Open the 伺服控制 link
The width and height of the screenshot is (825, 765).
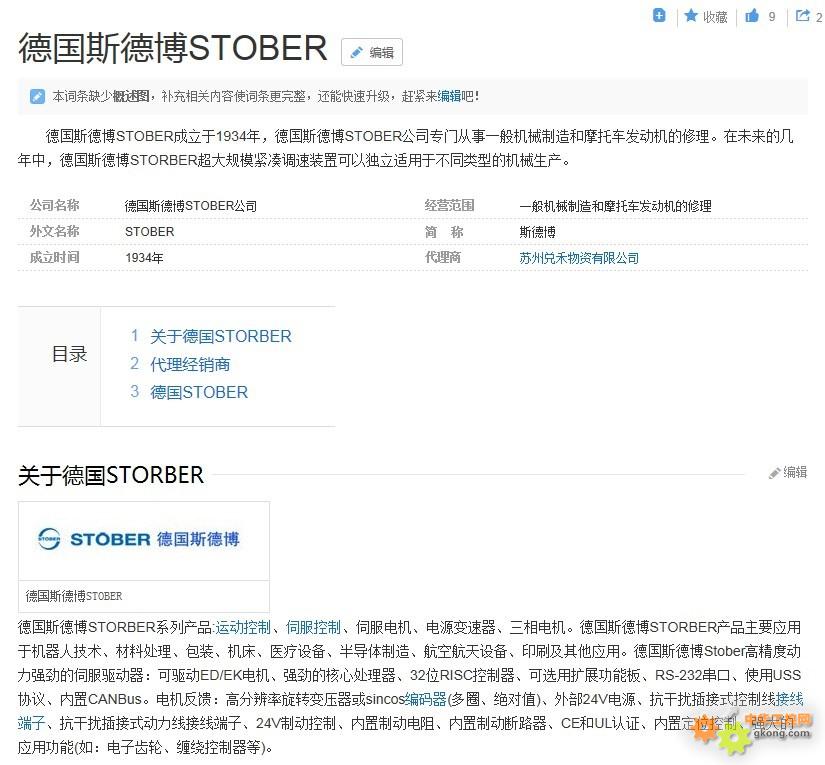313,627
